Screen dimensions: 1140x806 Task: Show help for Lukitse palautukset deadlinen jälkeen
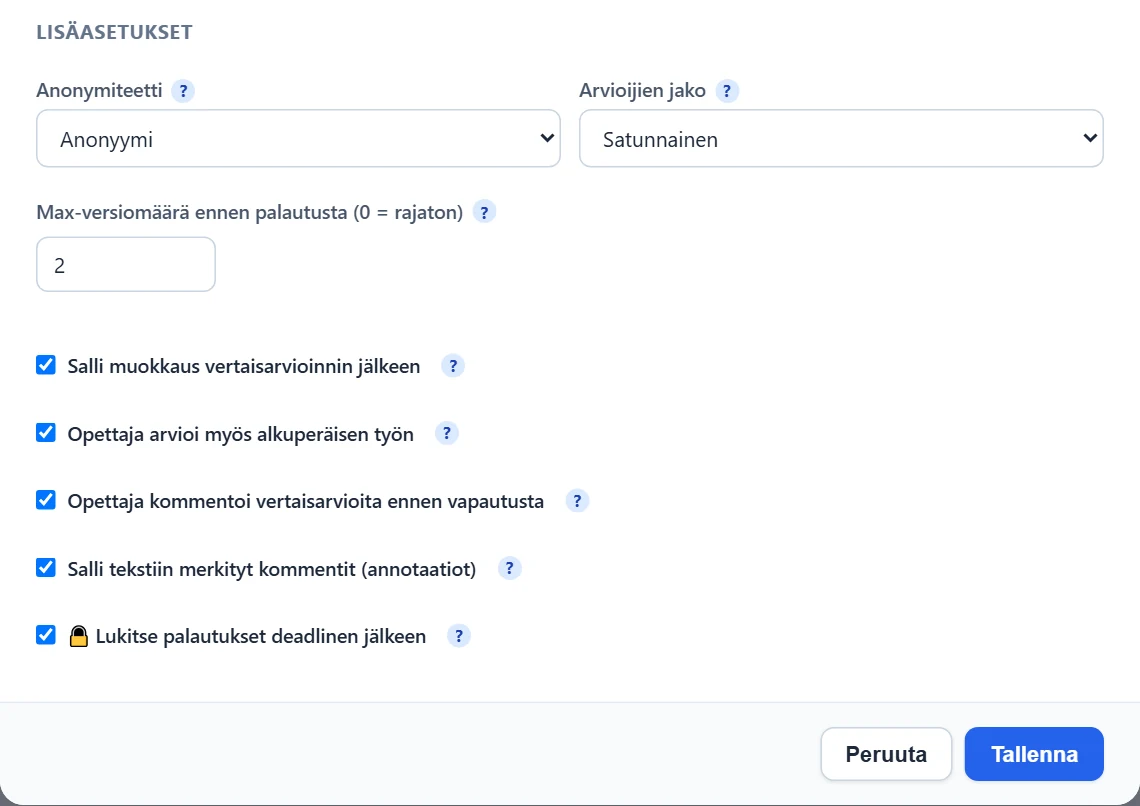pos(459,636)
